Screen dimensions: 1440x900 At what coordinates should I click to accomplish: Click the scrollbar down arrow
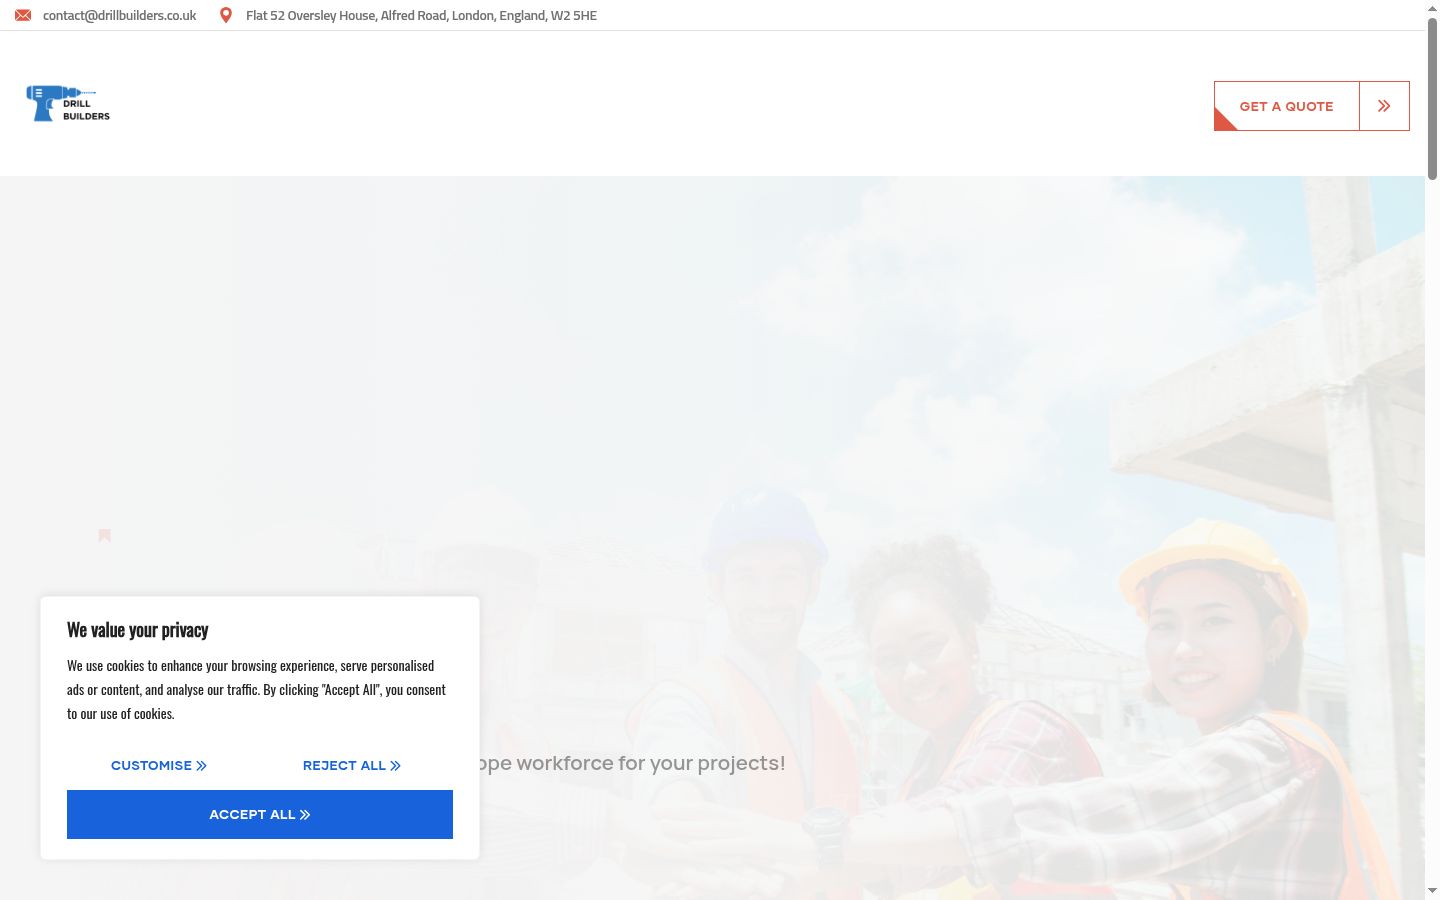1432,891
